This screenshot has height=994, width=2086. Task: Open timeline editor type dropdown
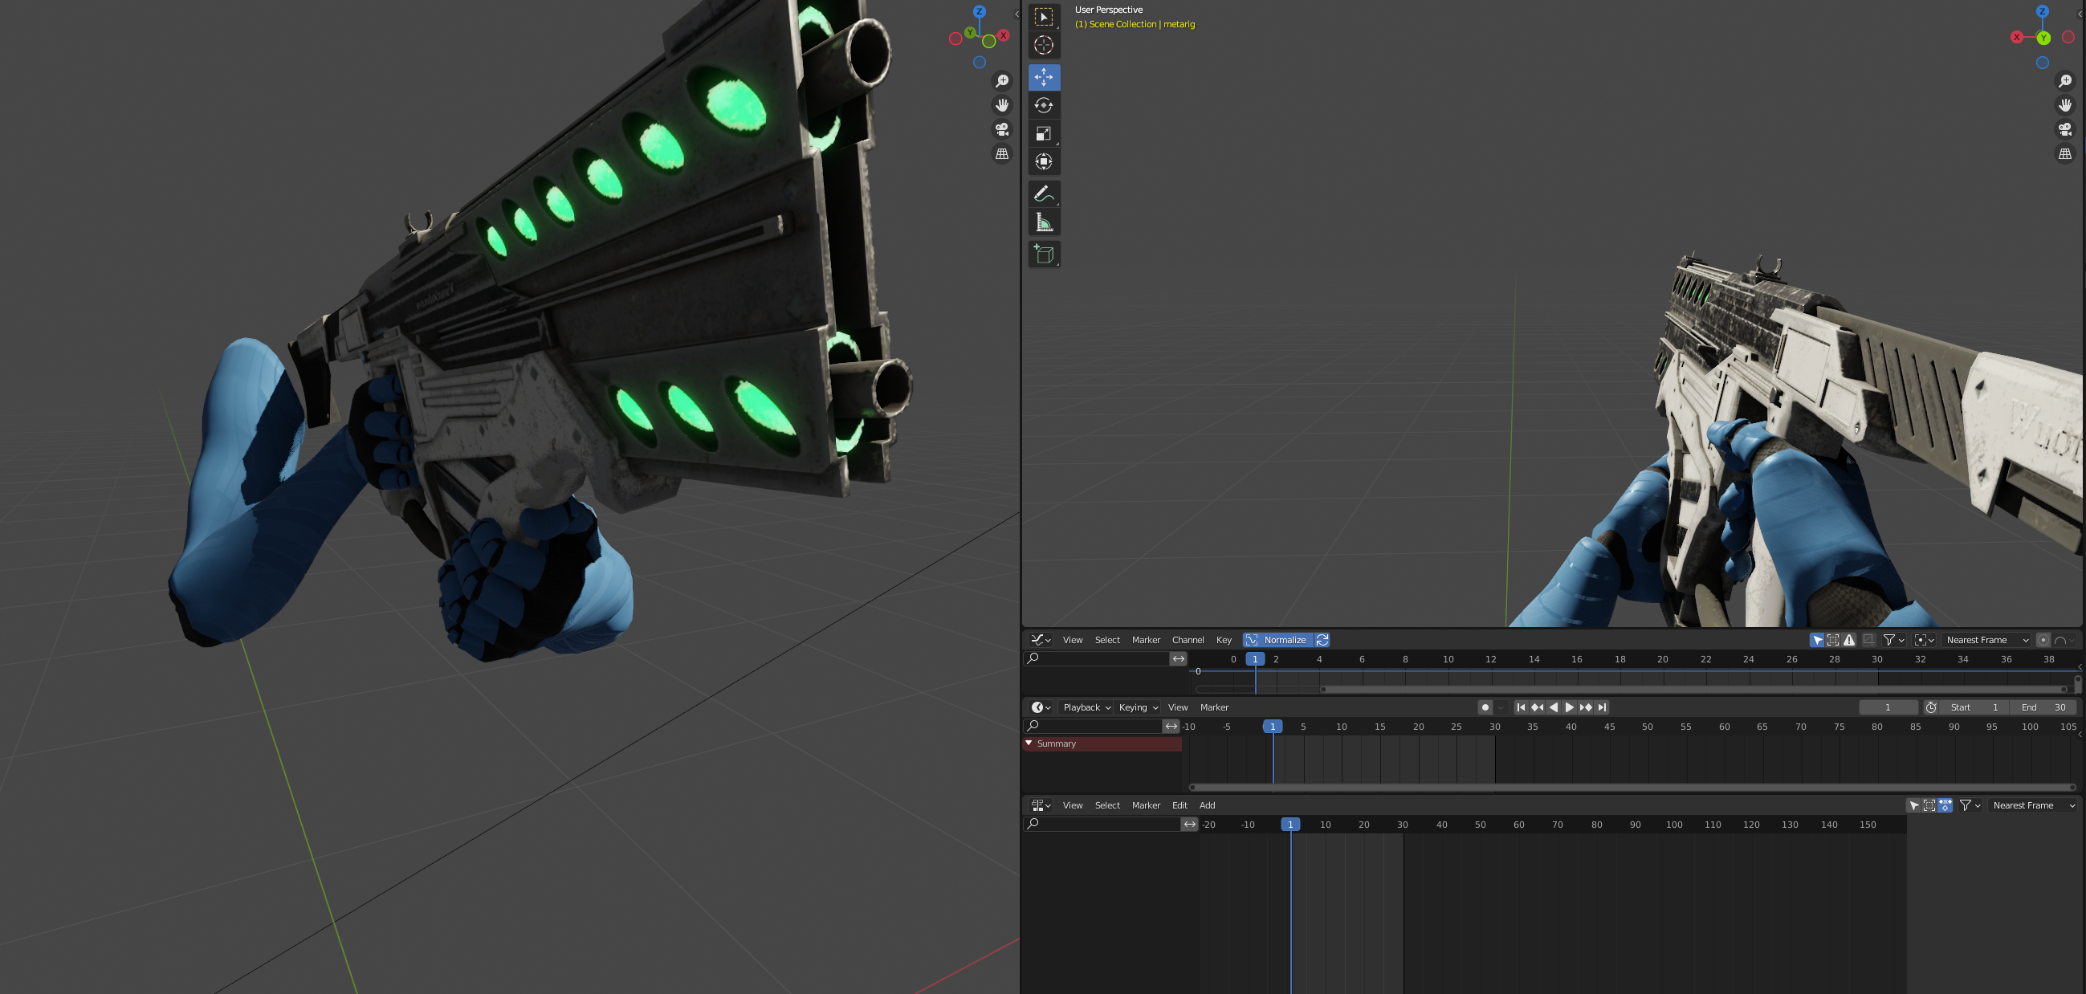tap(1041, 707)
